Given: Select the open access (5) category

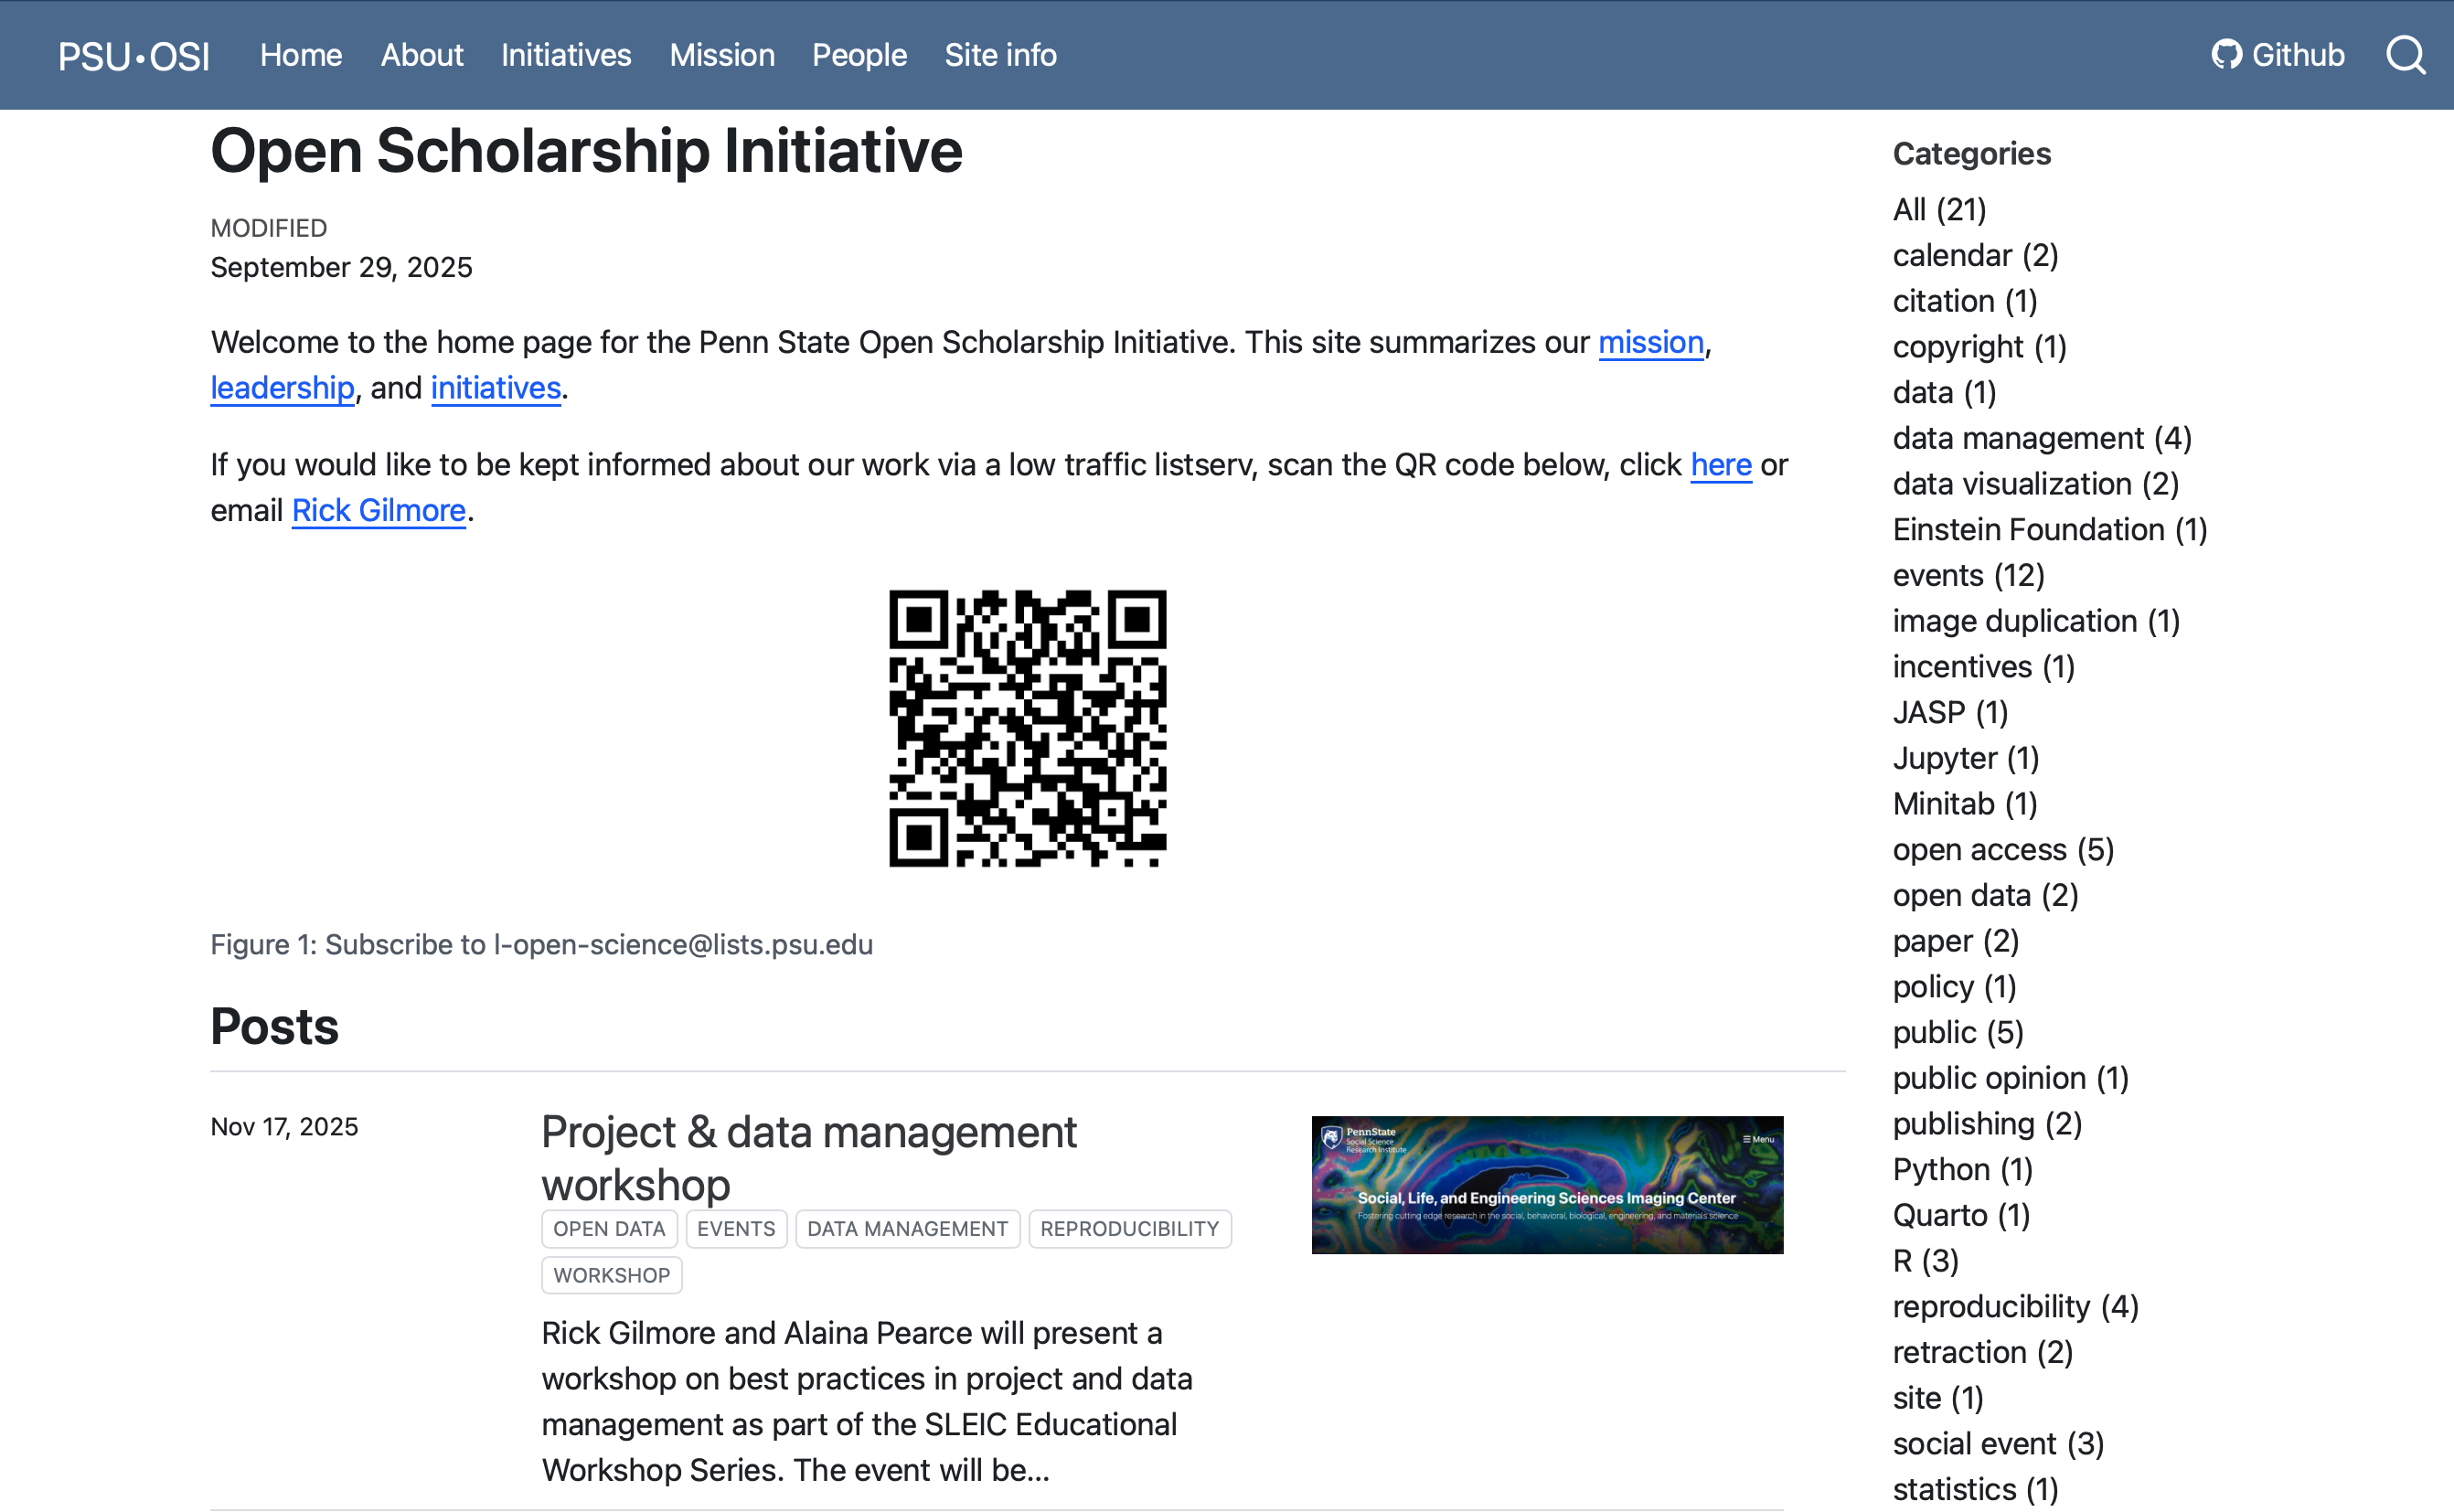Looking at the screenshot, I should (x=2002, y=849).
